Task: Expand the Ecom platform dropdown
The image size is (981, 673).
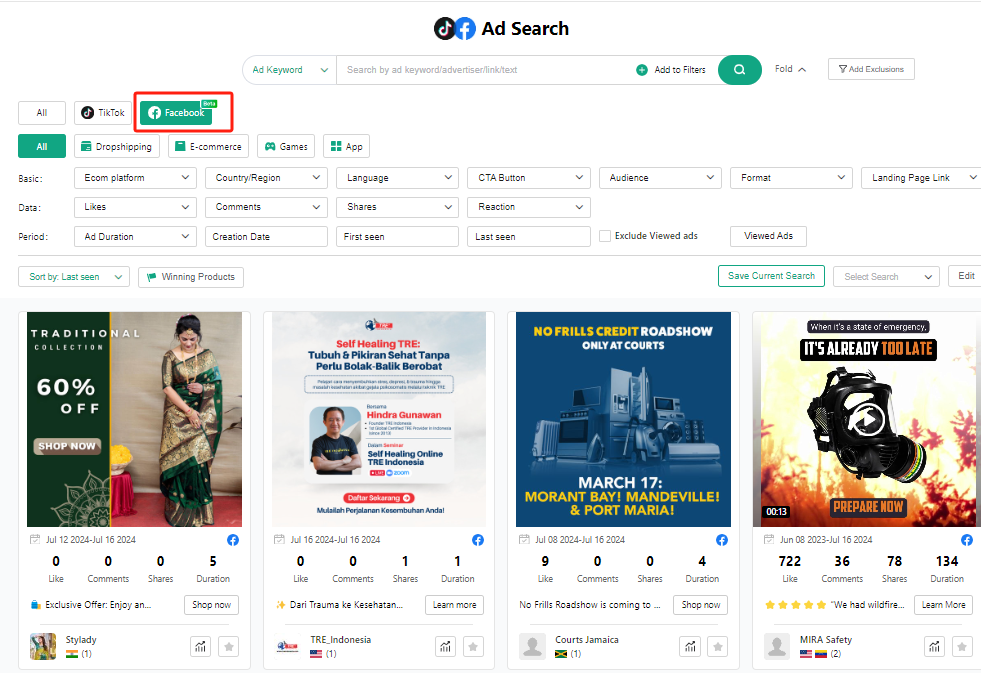Action: point(135,178)
